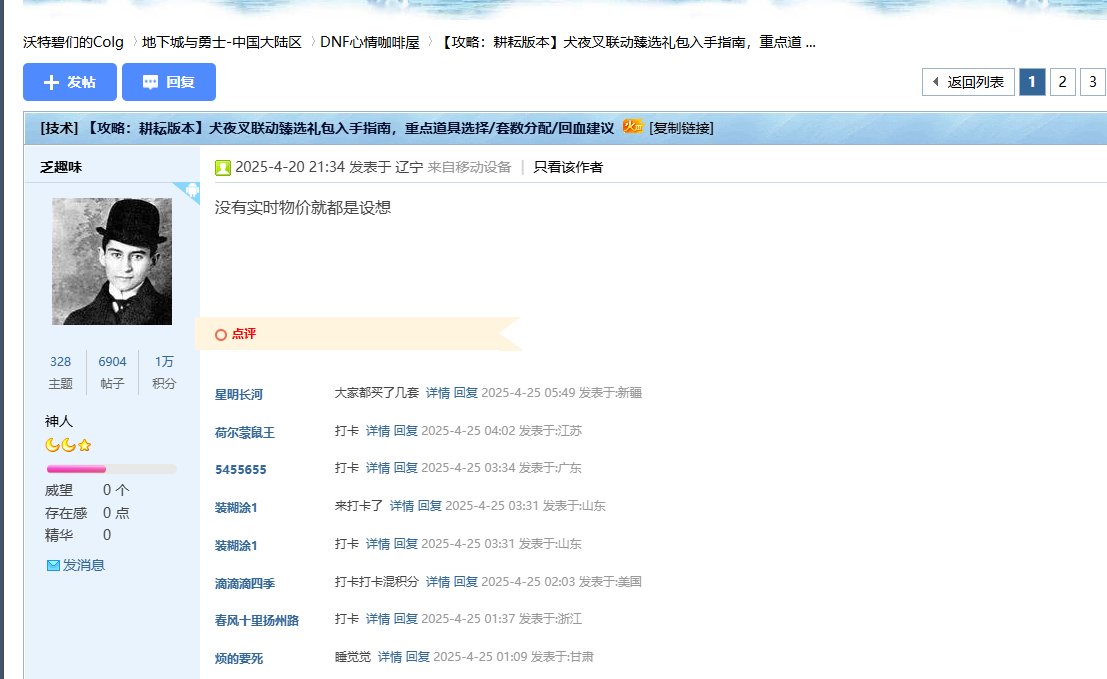Open author 乏趣味 profile name
This screenshot has height=679, width=1107.
pyautogui.click(x=61, y=167)
